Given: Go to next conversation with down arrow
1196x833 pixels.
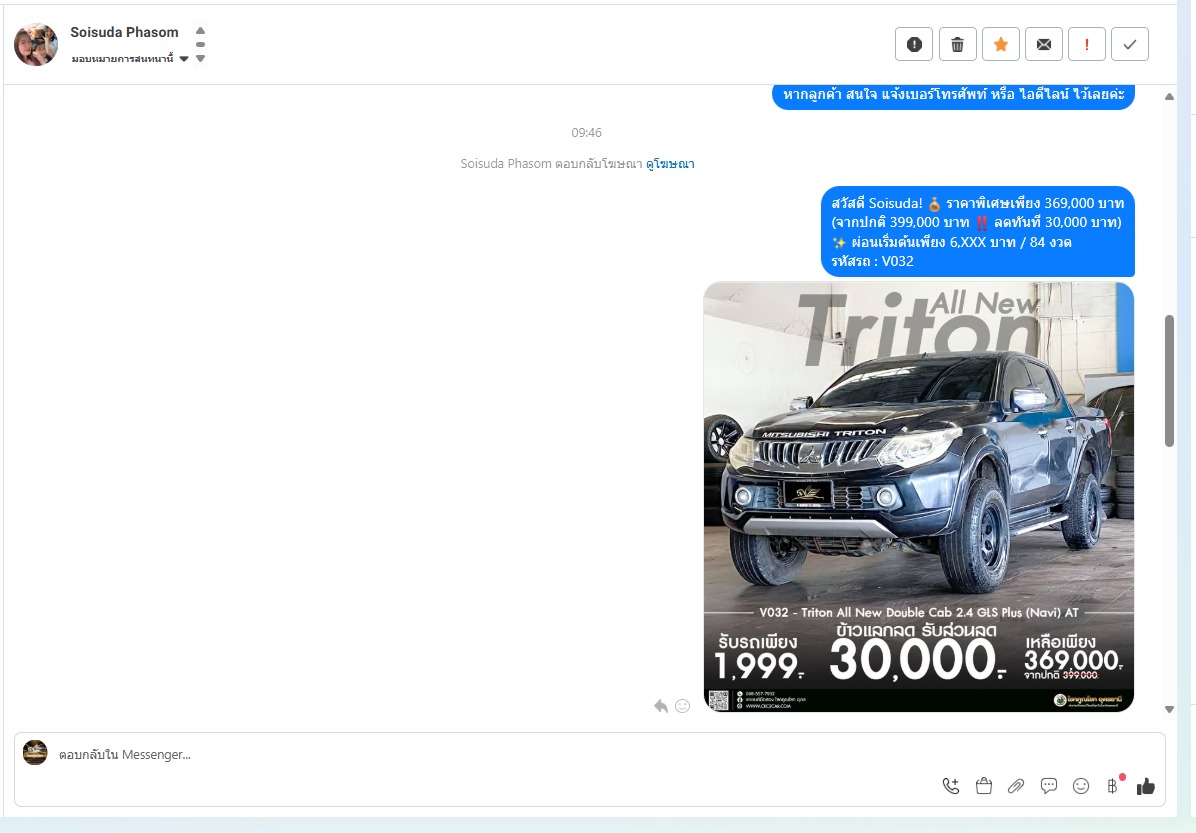Looking at the screenshot, I should pyautogui.click(x=201, y=59).
